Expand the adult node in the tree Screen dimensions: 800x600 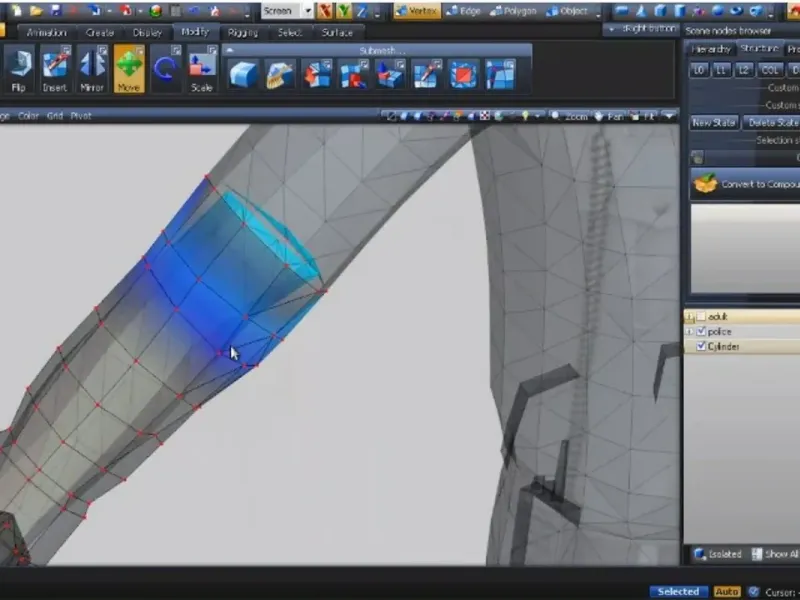tap(689, 317)
